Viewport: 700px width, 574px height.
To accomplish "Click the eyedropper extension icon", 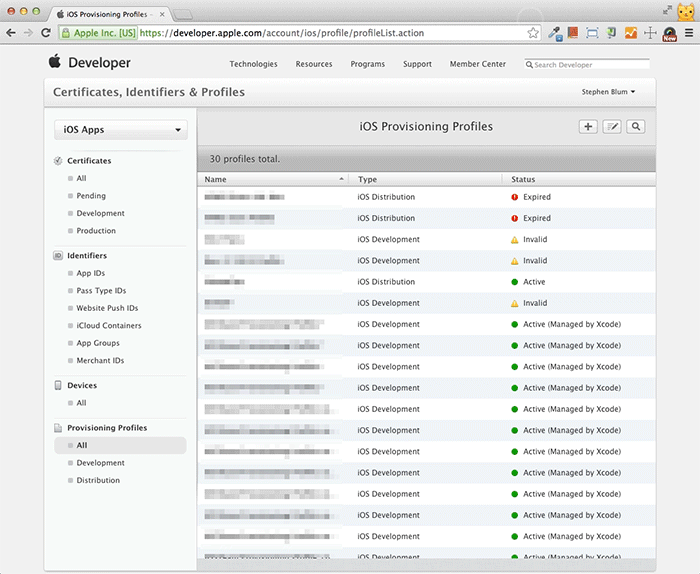I will (555, 33).
